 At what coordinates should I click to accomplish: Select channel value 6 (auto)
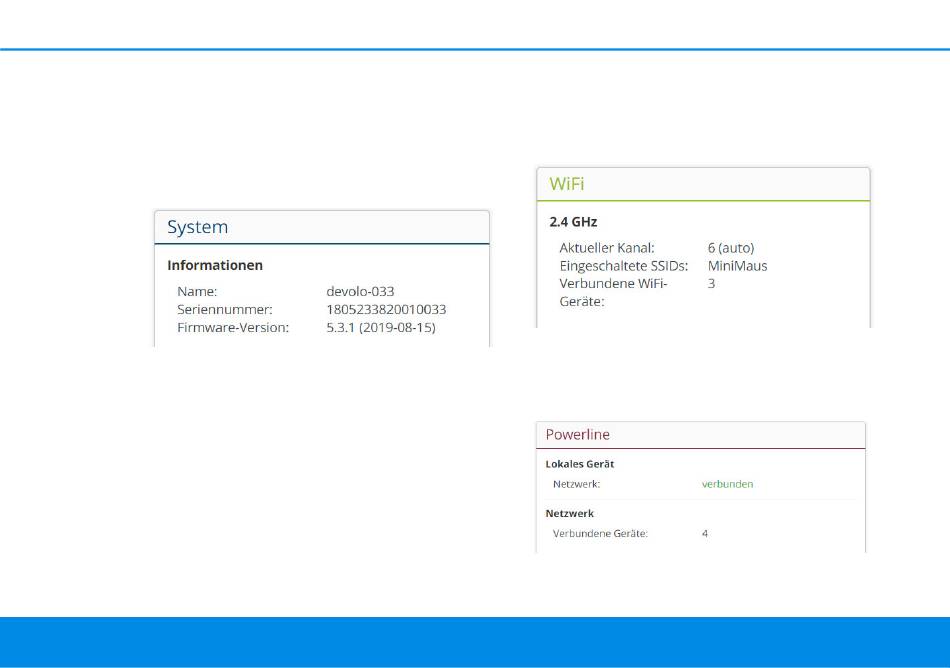coord(731,248)
